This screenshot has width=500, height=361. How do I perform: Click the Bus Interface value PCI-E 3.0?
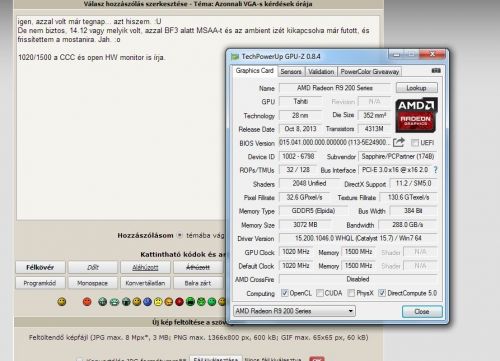tap(395, 170)
